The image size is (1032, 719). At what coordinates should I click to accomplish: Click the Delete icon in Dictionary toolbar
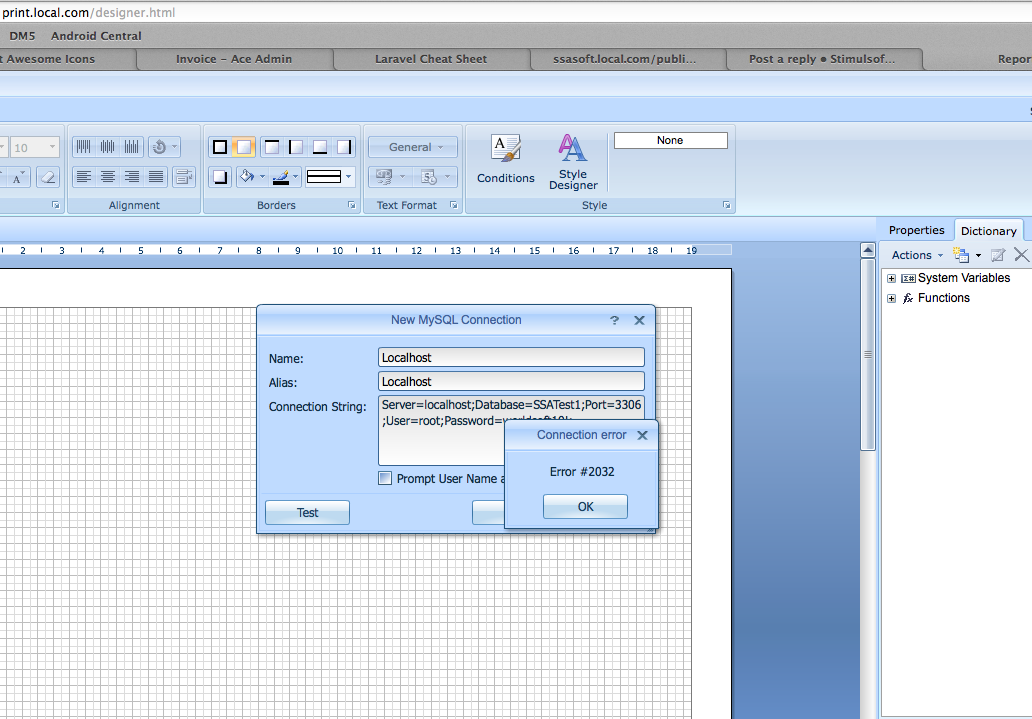[1021, 255]
